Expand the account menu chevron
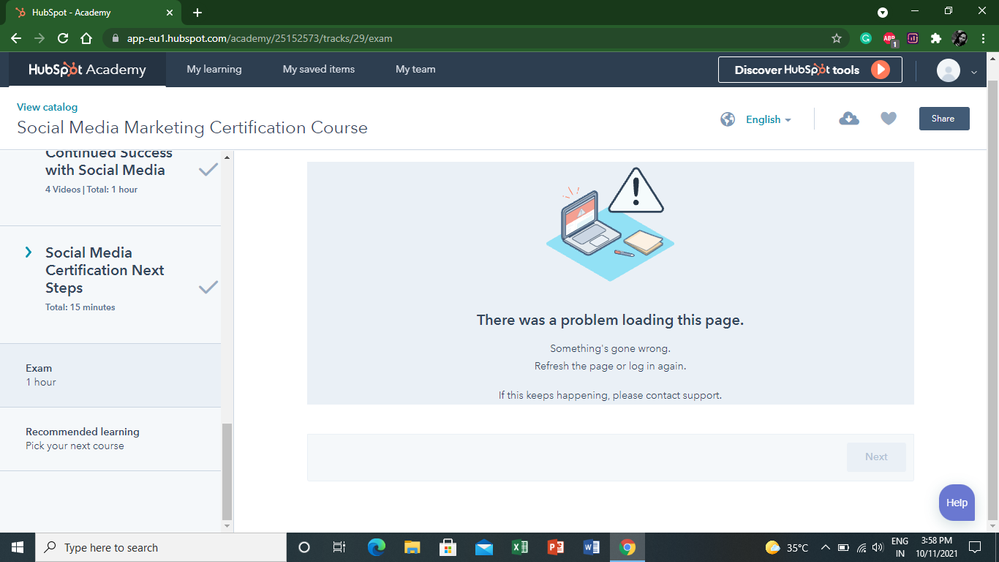The width and height of the screenshot is (999, 562). pos(974,72)
